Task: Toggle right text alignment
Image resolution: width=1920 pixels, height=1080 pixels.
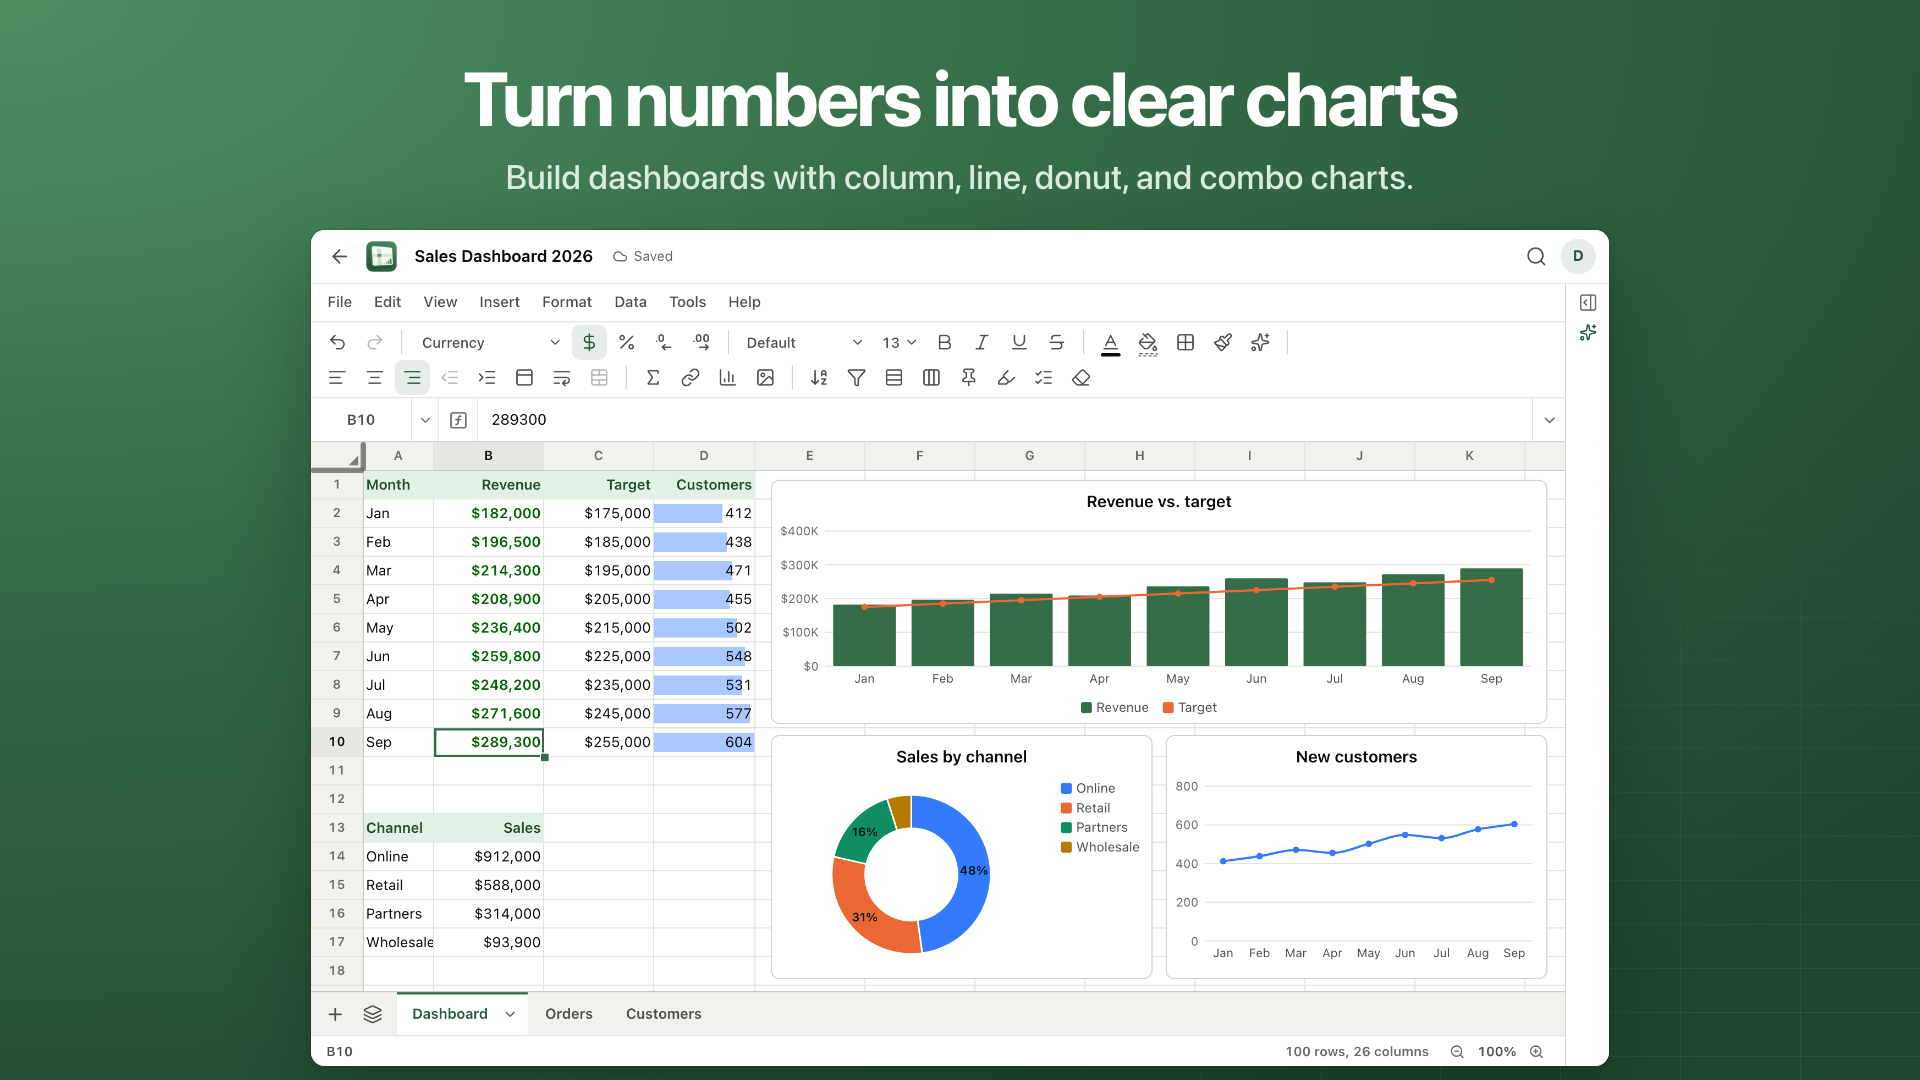Action: [412, 378]
